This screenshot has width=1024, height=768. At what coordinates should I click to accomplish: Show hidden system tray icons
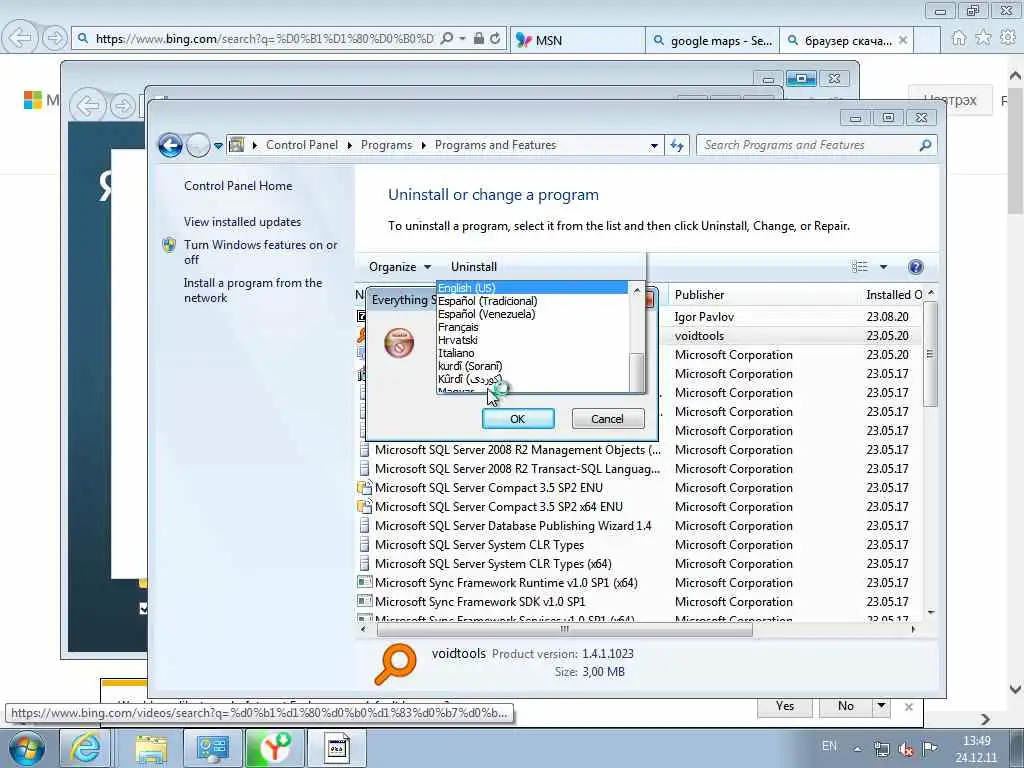click(x=857, y=749)
